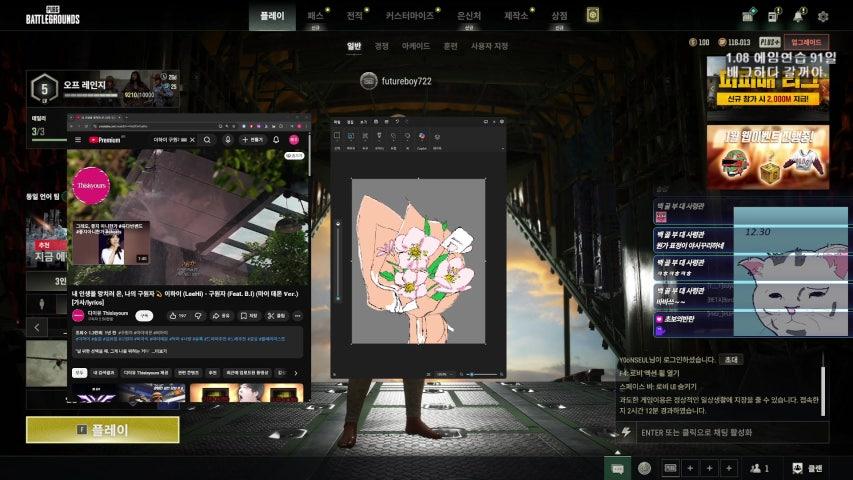Viewport: 853px width, 480px height.
Task: Open PUBG notifications bell icon
Action: click(798, 16)
